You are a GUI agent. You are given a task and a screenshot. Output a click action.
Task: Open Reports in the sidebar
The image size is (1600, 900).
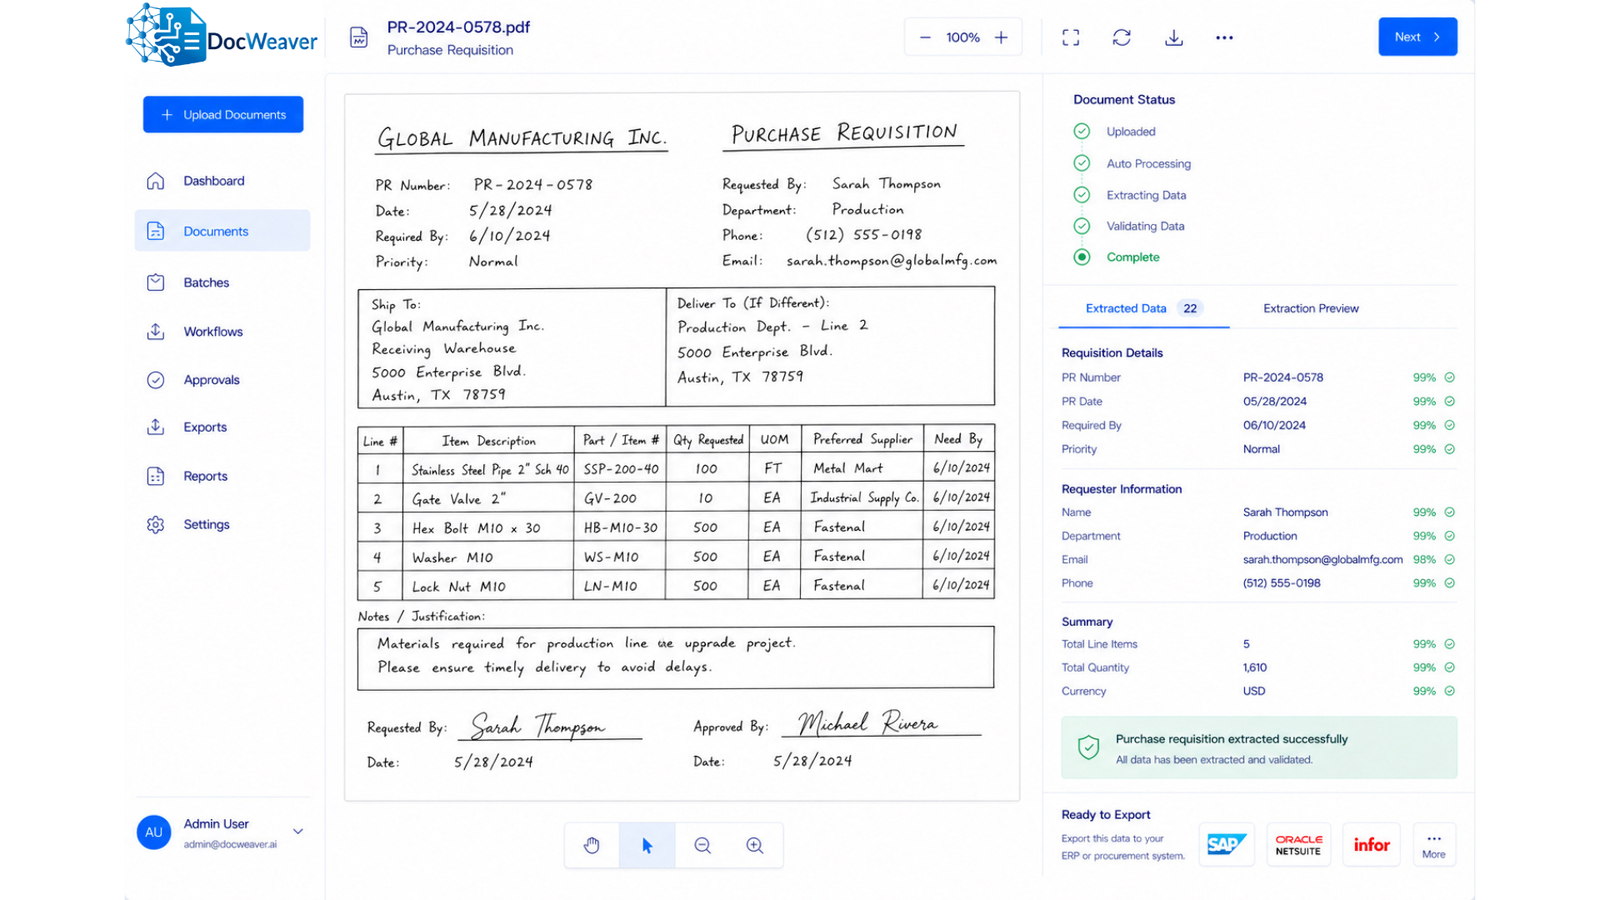(x=222, y=476)
